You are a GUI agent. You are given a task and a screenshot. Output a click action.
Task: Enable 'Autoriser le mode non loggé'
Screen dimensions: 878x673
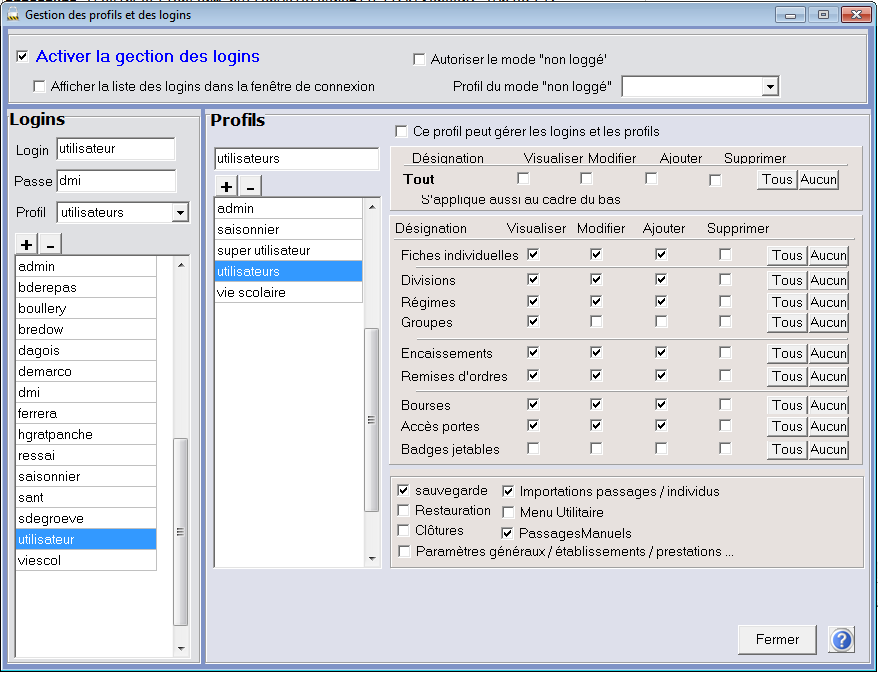point(419,59)
